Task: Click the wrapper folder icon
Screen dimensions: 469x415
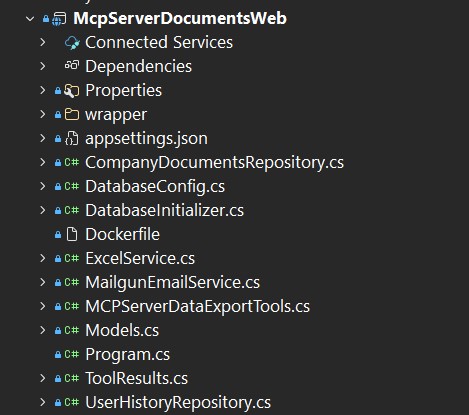Action: pos(72,114)
